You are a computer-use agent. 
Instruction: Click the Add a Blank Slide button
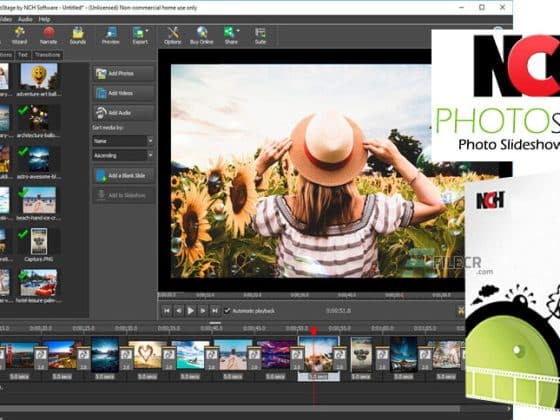[123, 176]
